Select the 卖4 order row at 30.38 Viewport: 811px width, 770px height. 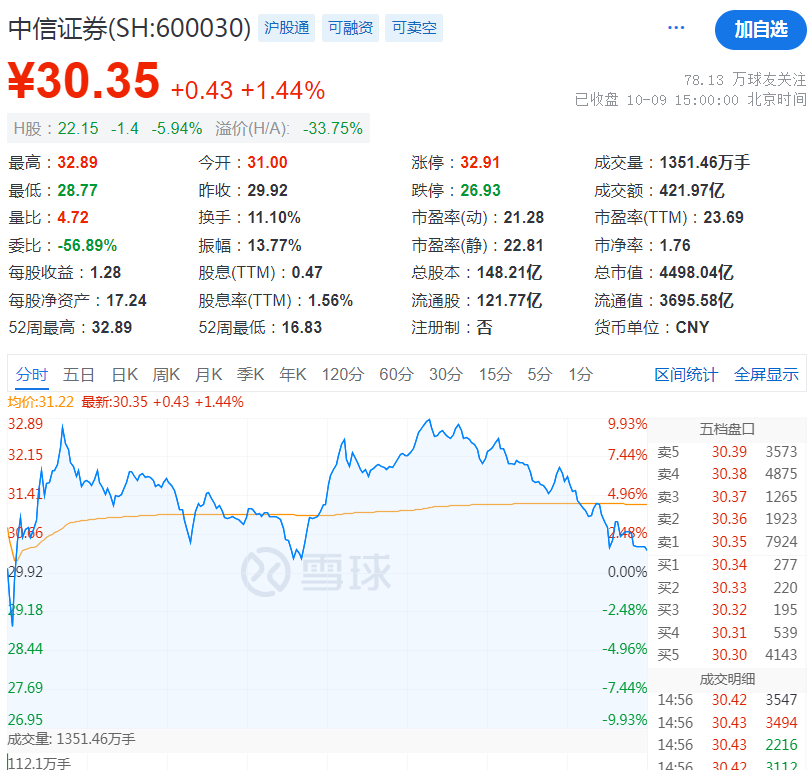coord(727,474)
